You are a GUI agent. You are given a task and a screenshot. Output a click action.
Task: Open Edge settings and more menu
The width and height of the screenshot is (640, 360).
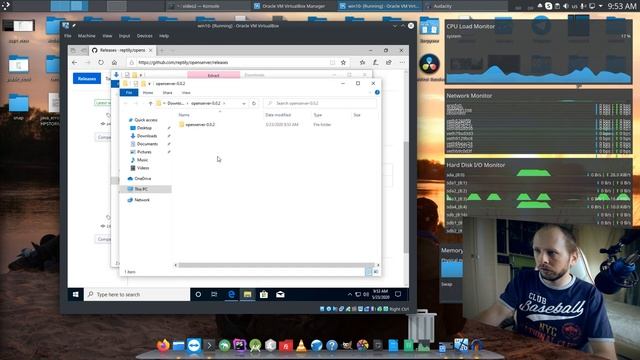pyautogui.click(x=402, y=62)
